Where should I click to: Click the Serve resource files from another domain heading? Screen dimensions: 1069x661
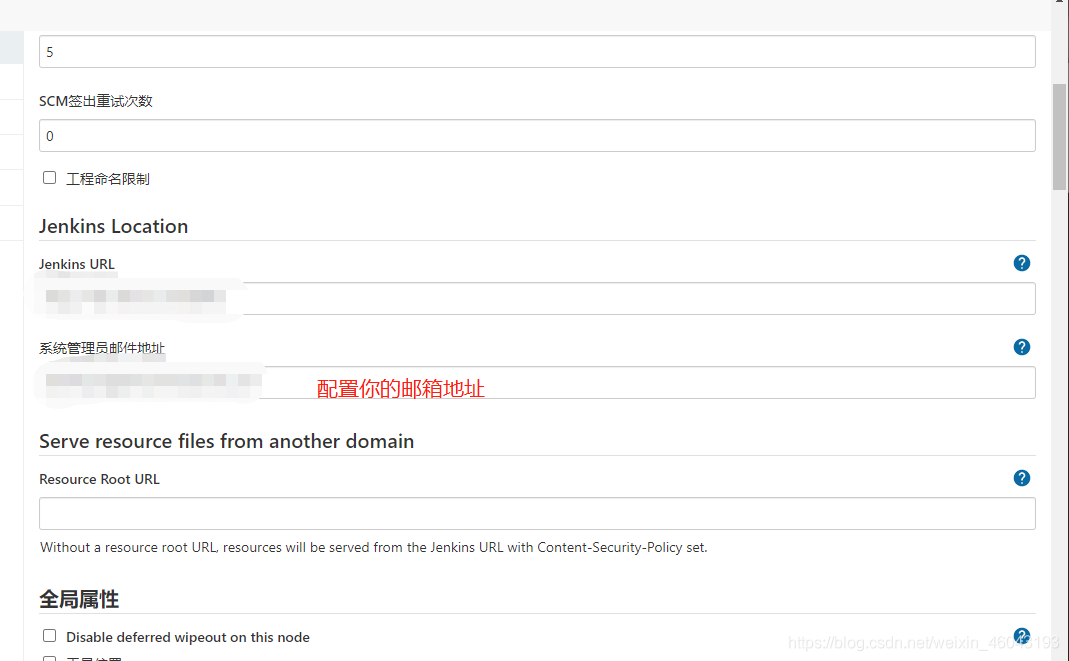(226, 441)
